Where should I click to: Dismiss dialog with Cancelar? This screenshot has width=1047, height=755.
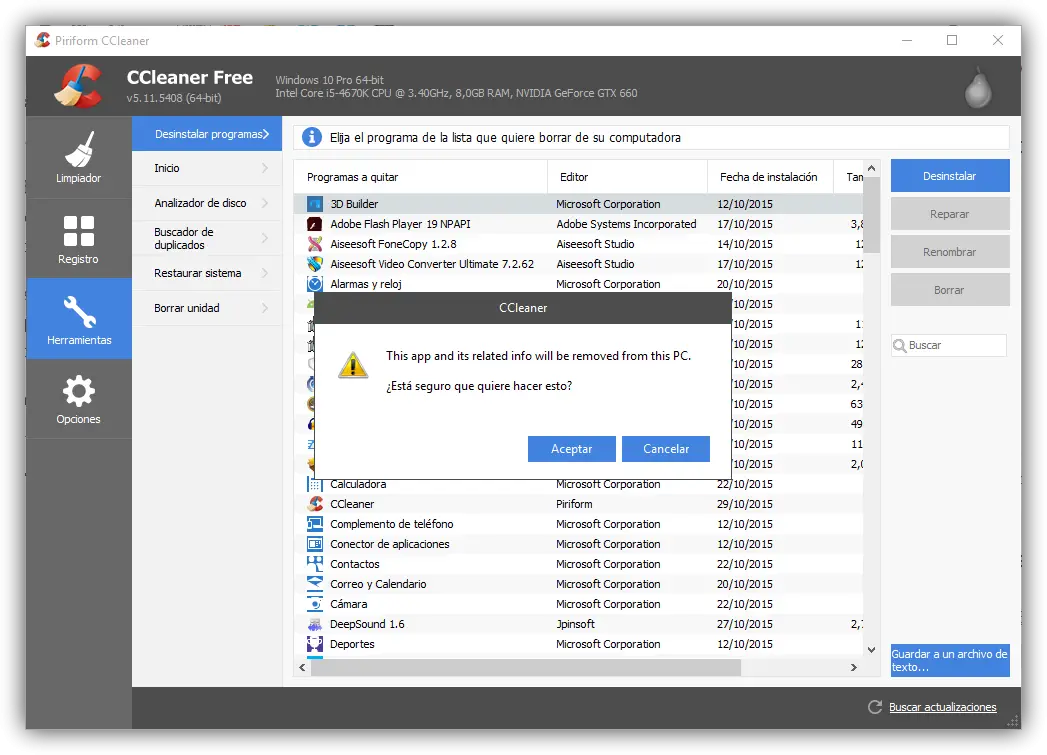click(x=666, y=449)
